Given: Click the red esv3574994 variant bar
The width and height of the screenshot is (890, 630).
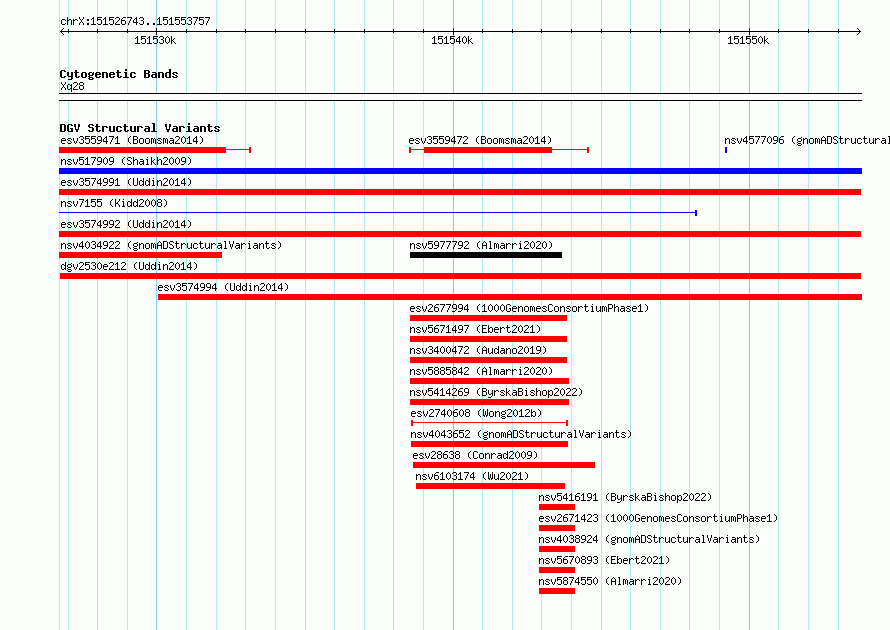Looking at the screenshot, I should pyautogui.click(x=510, y=297).
